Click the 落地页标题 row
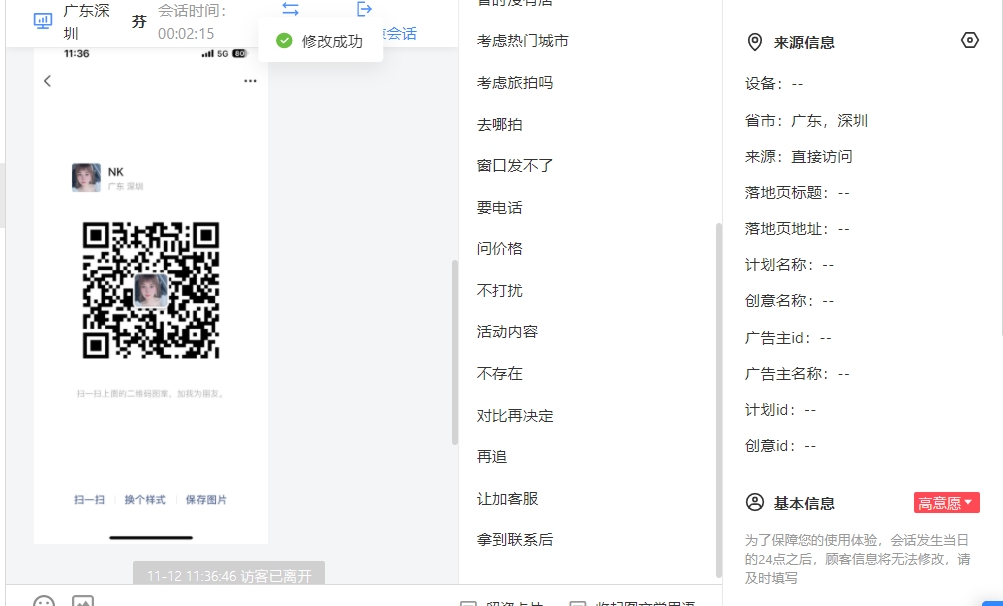This screenshot has width=1003, height=606. tap(797, 193)
